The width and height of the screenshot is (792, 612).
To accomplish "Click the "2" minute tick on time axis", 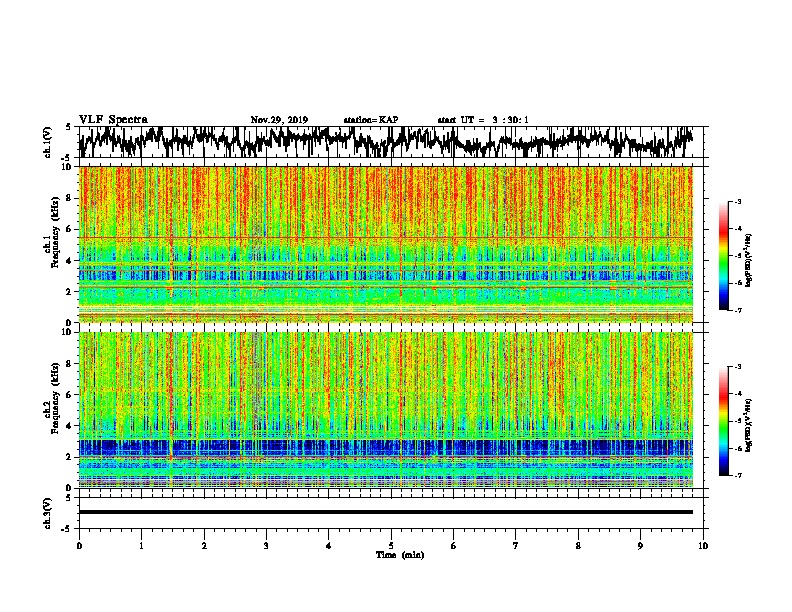I will (x=204, y=546).
